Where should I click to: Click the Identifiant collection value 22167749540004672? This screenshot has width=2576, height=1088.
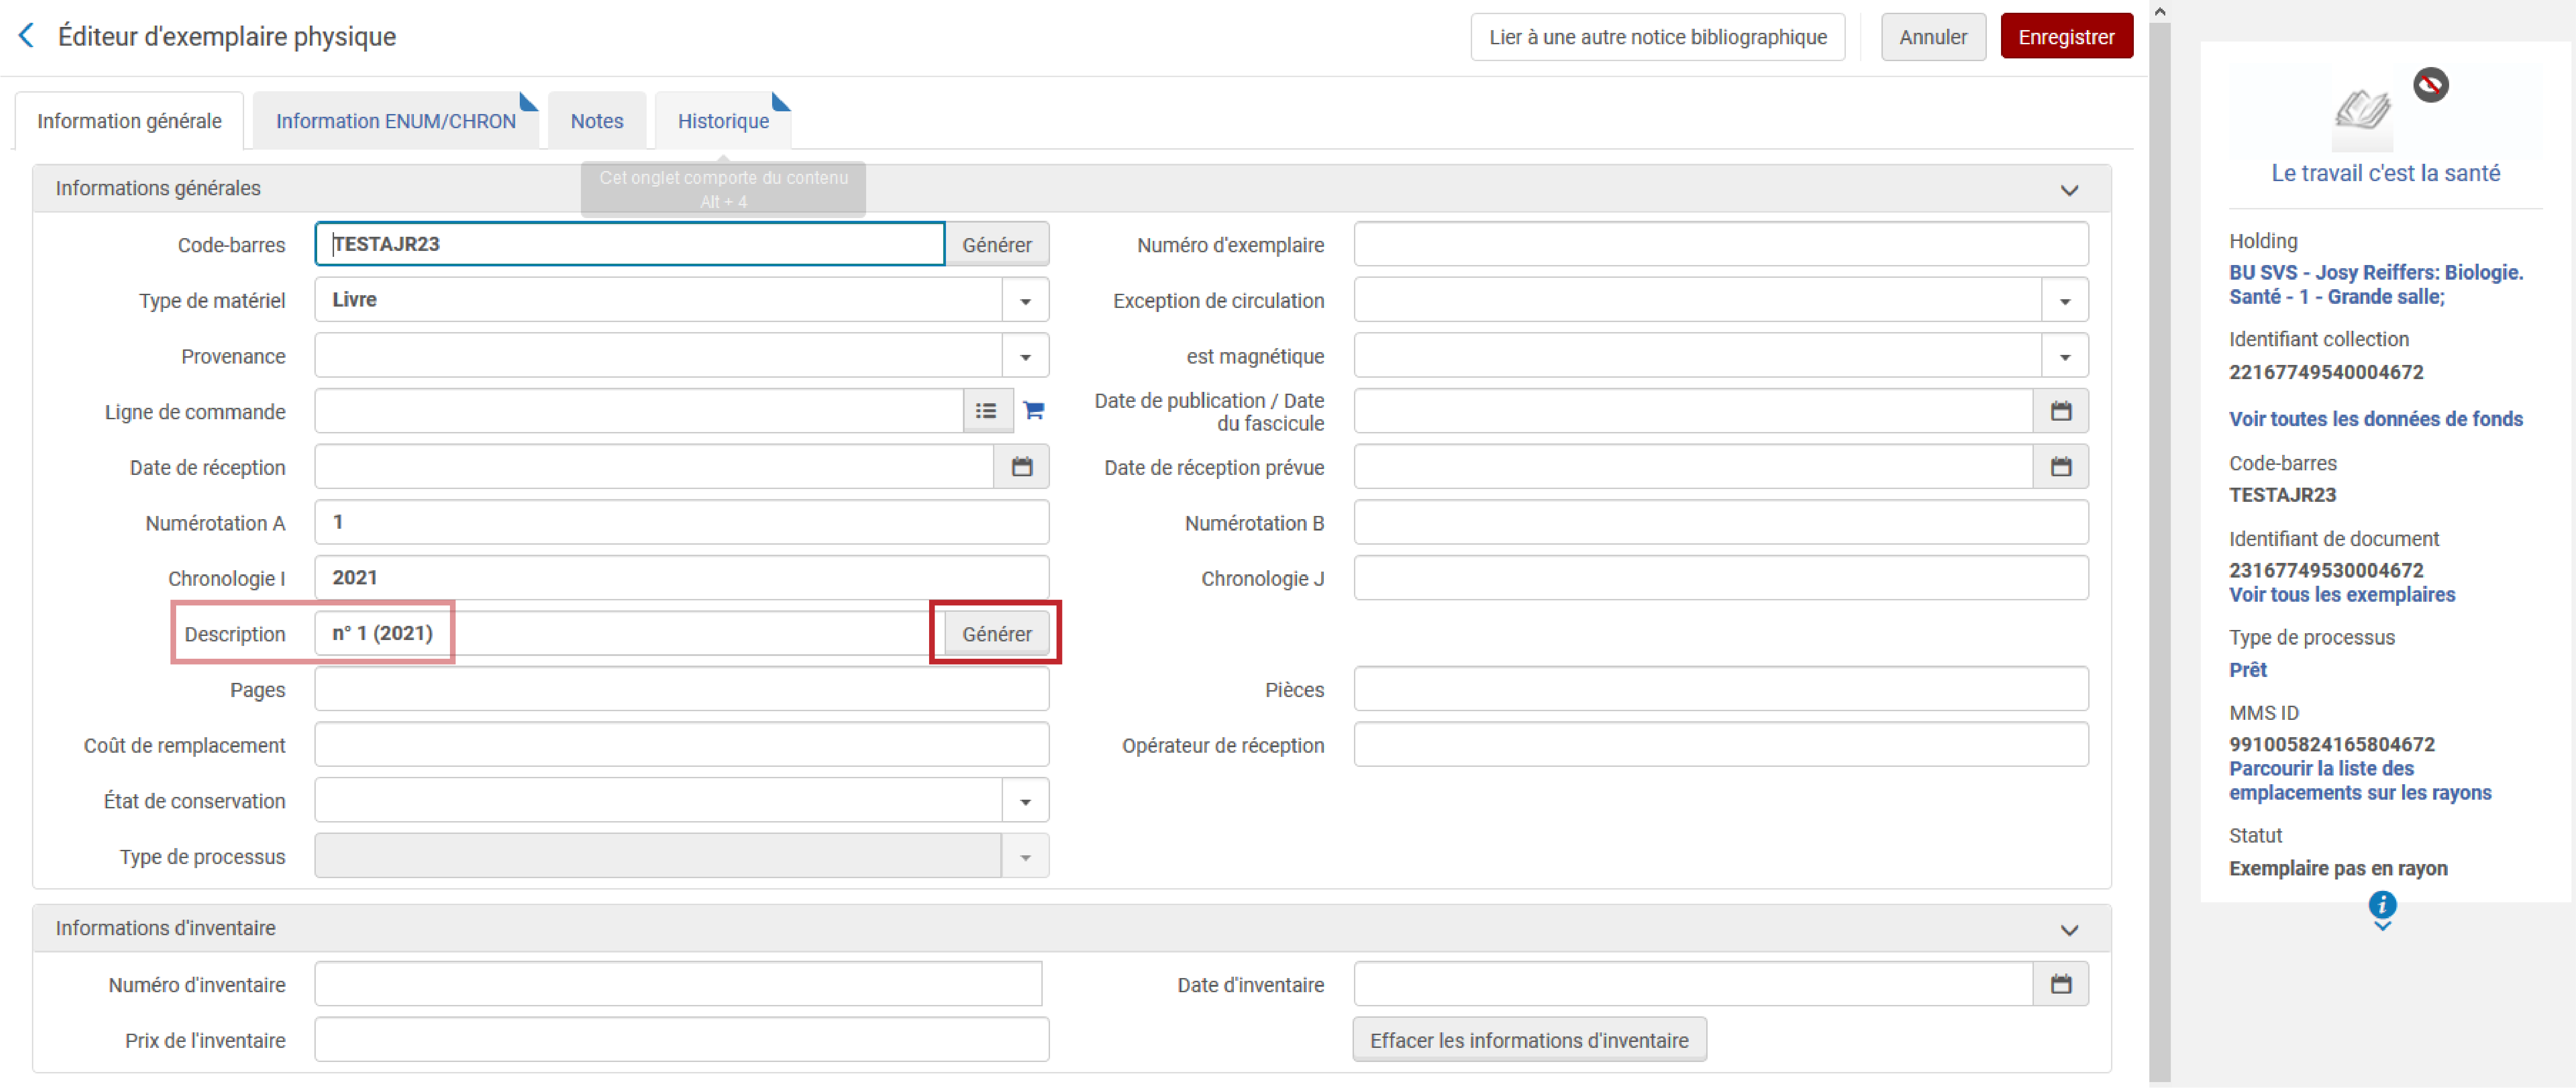click(2326, 372)
